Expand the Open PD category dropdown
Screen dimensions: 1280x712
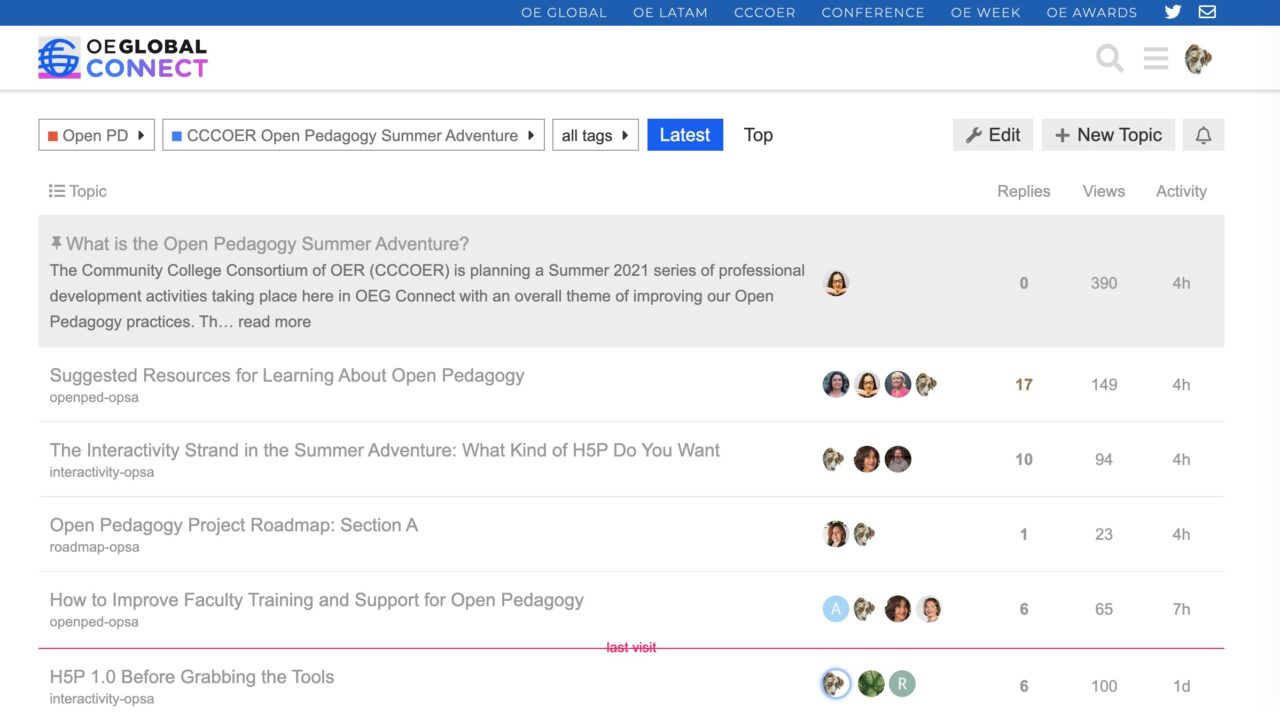click(x=96, y=135)
